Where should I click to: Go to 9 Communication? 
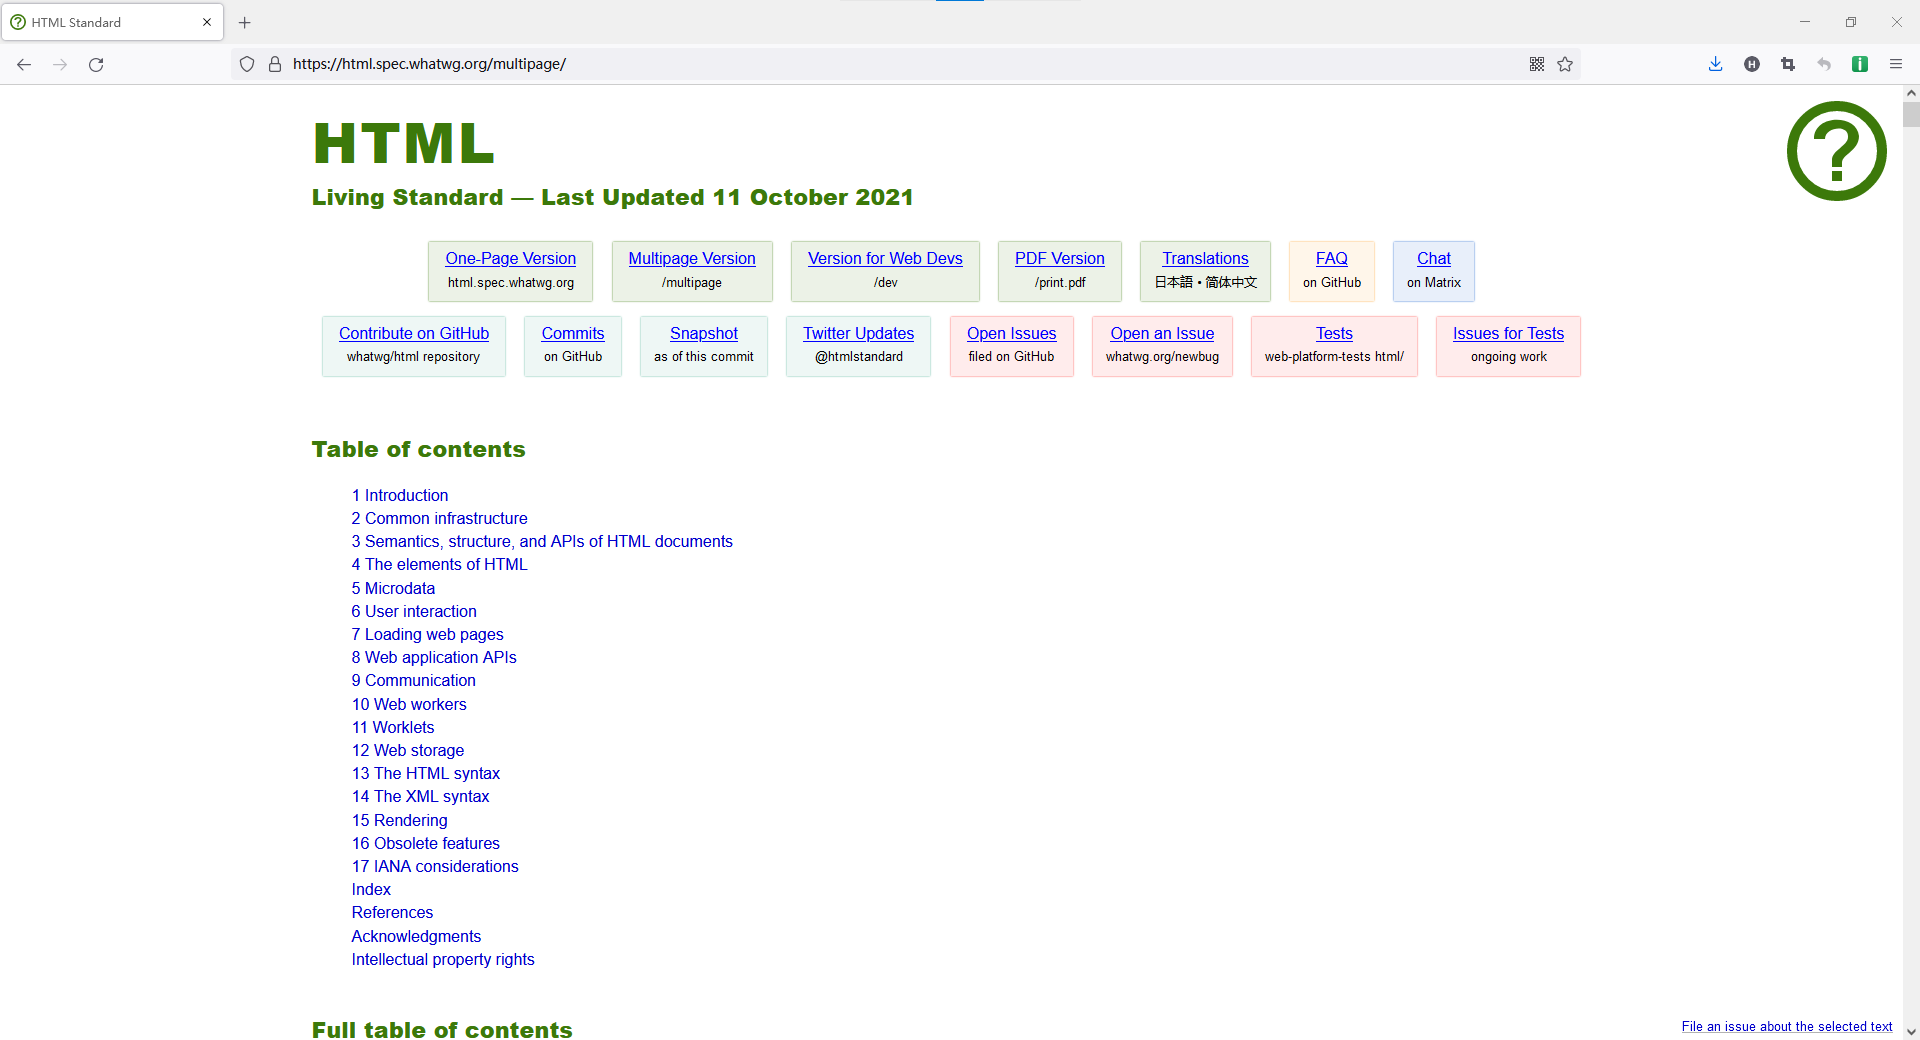coord(413,680)
